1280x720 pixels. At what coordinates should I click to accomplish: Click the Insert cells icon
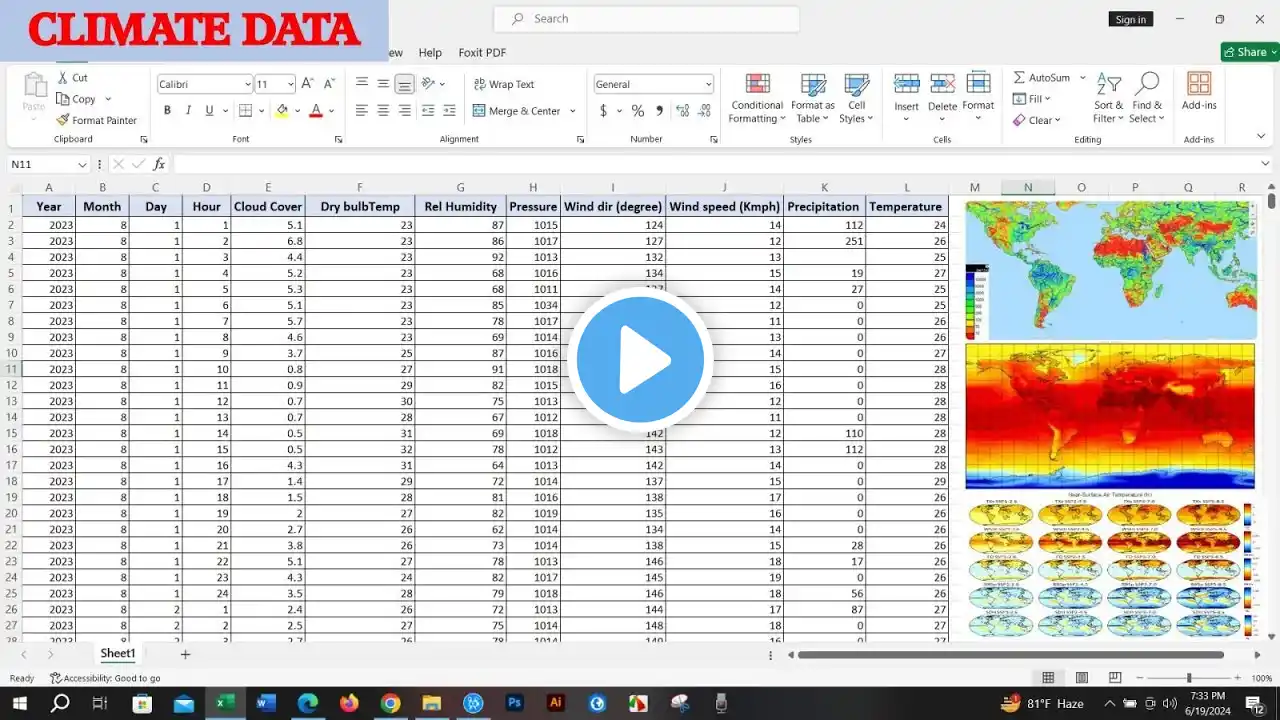point(906,86)
